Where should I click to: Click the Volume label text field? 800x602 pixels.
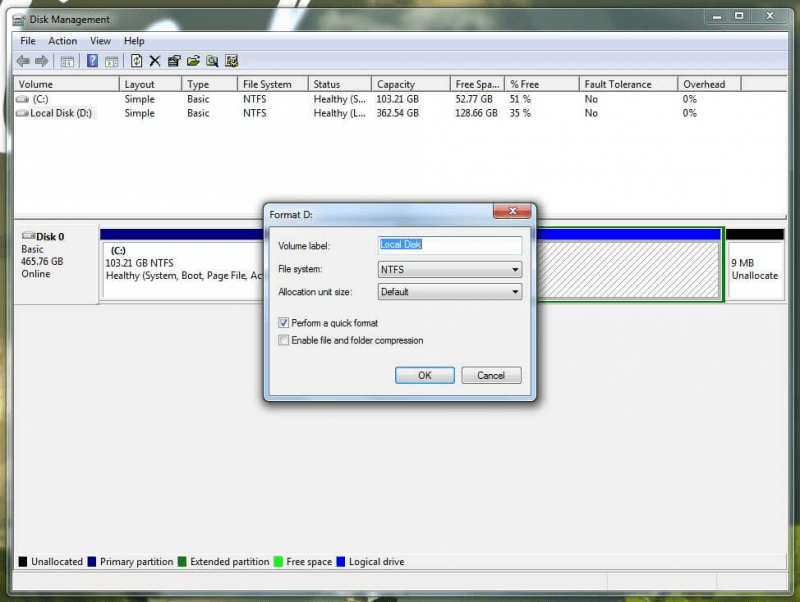coord(450,245)
